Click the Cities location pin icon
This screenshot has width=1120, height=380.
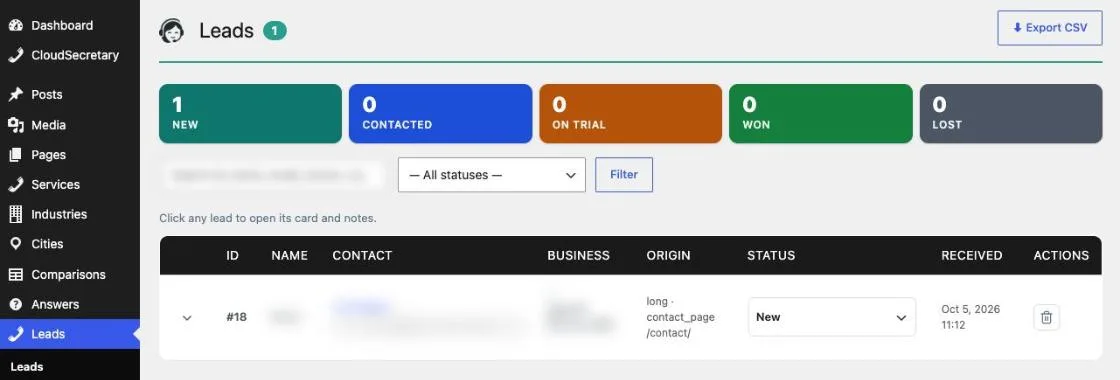tap(16, 244)
